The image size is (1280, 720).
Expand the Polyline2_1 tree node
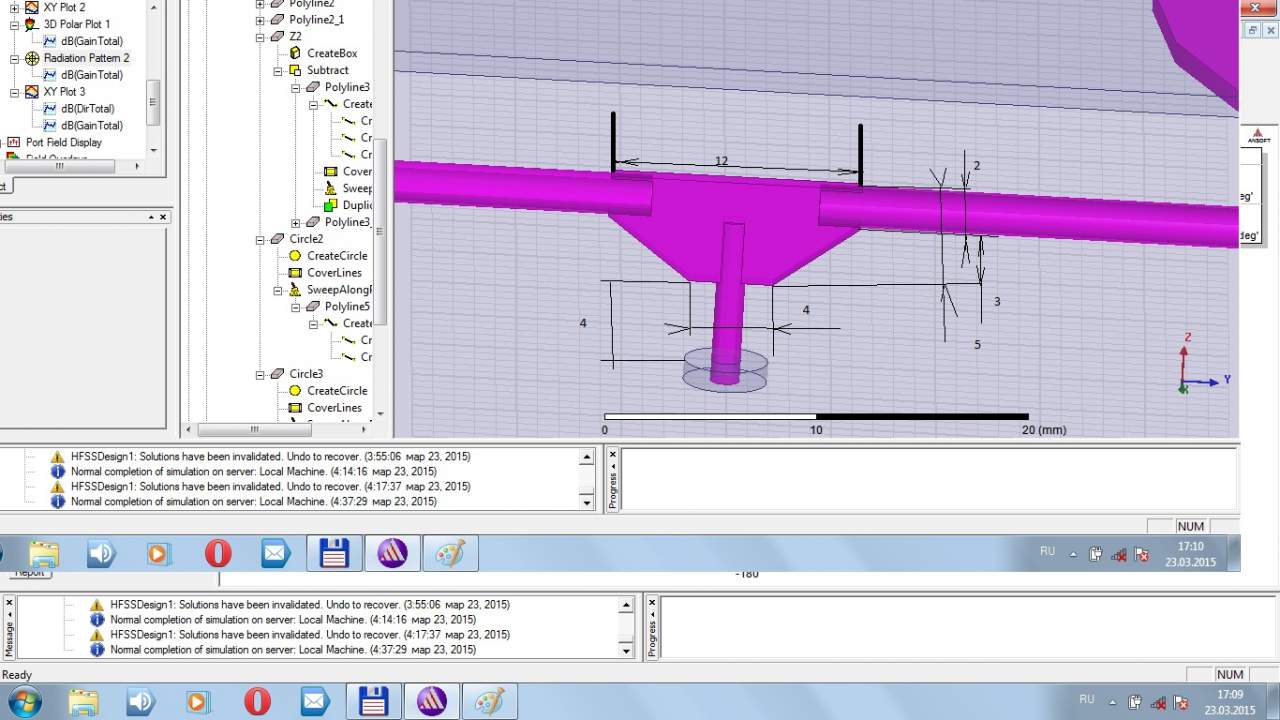pos(261,20)
